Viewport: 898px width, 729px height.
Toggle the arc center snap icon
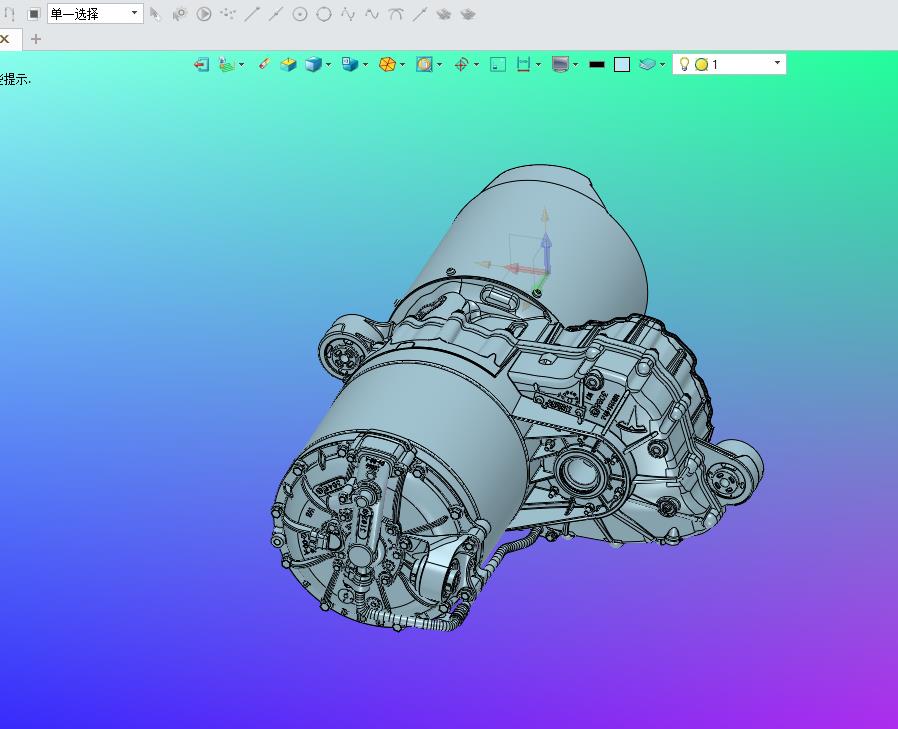click(300, 14)
